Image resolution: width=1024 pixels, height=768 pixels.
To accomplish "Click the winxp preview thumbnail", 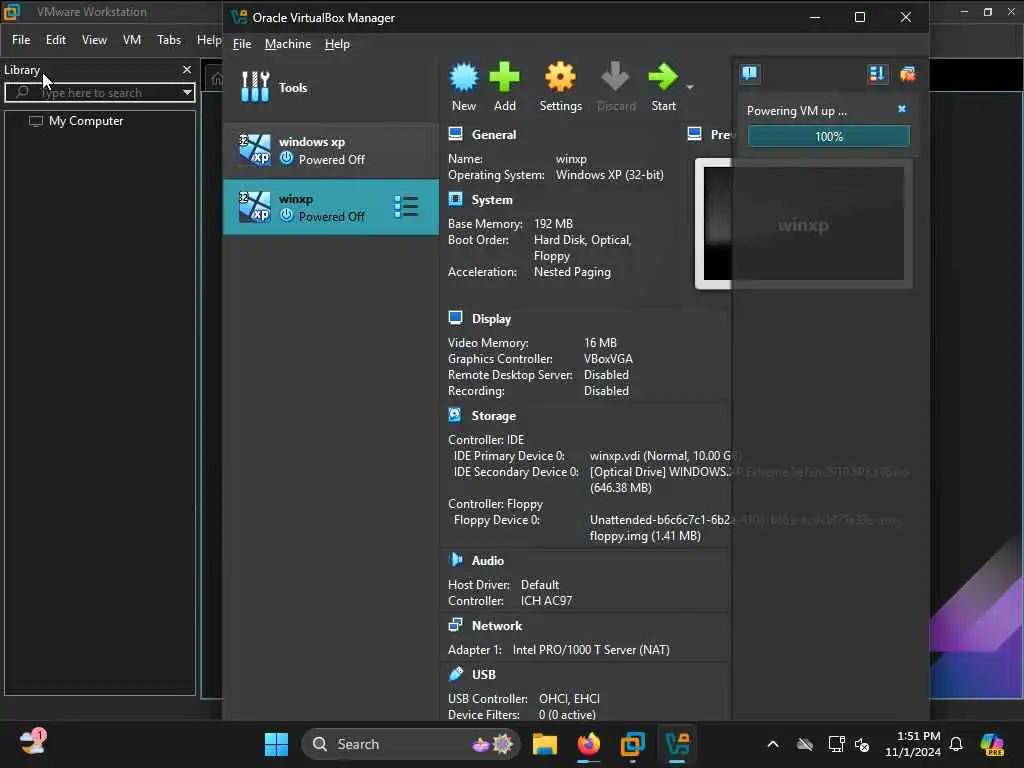I will point(803,223).
